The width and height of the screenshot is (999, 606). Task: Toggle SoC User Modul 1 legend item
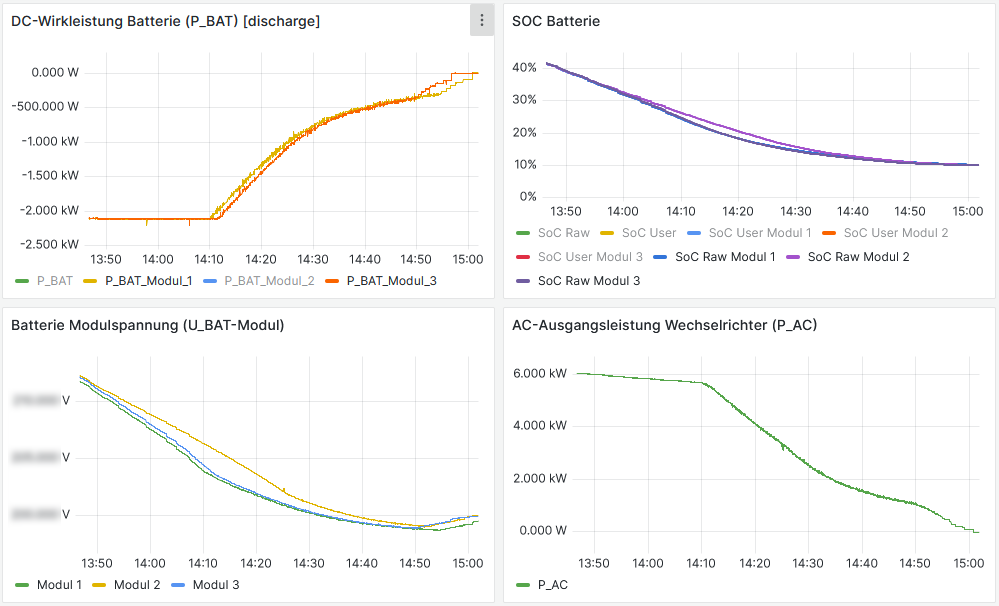coord(760,233)
